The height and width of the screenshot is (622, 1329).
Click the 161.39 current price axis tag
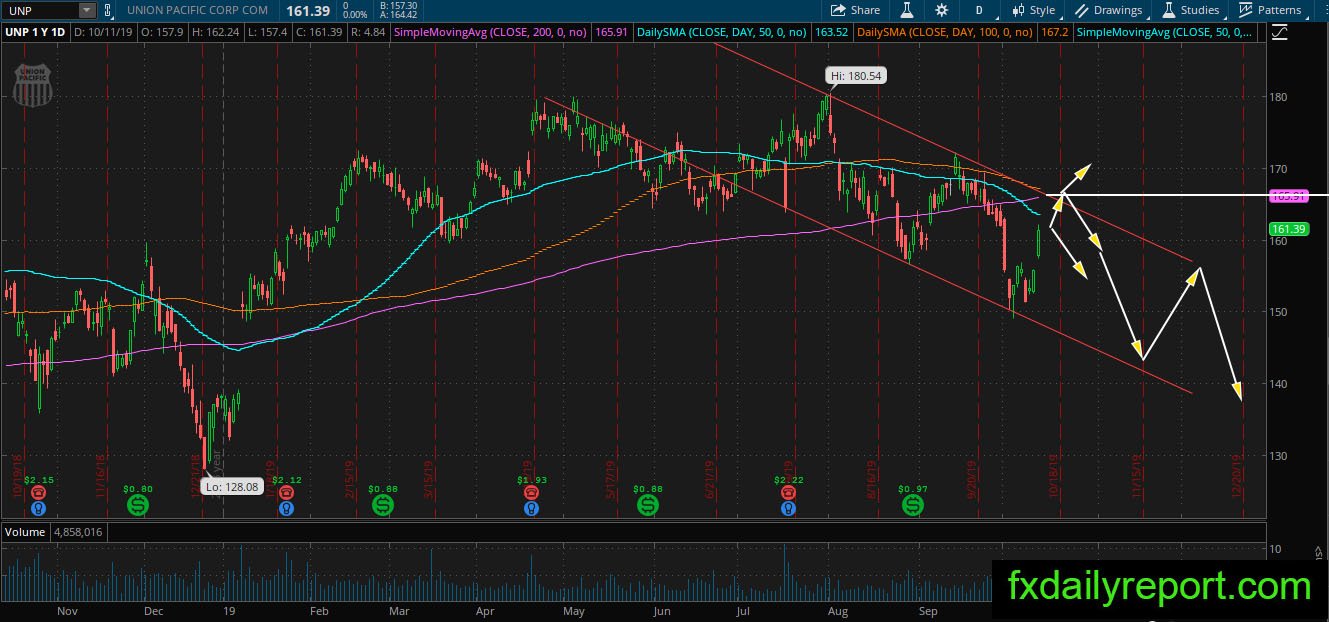(1288, 230)
